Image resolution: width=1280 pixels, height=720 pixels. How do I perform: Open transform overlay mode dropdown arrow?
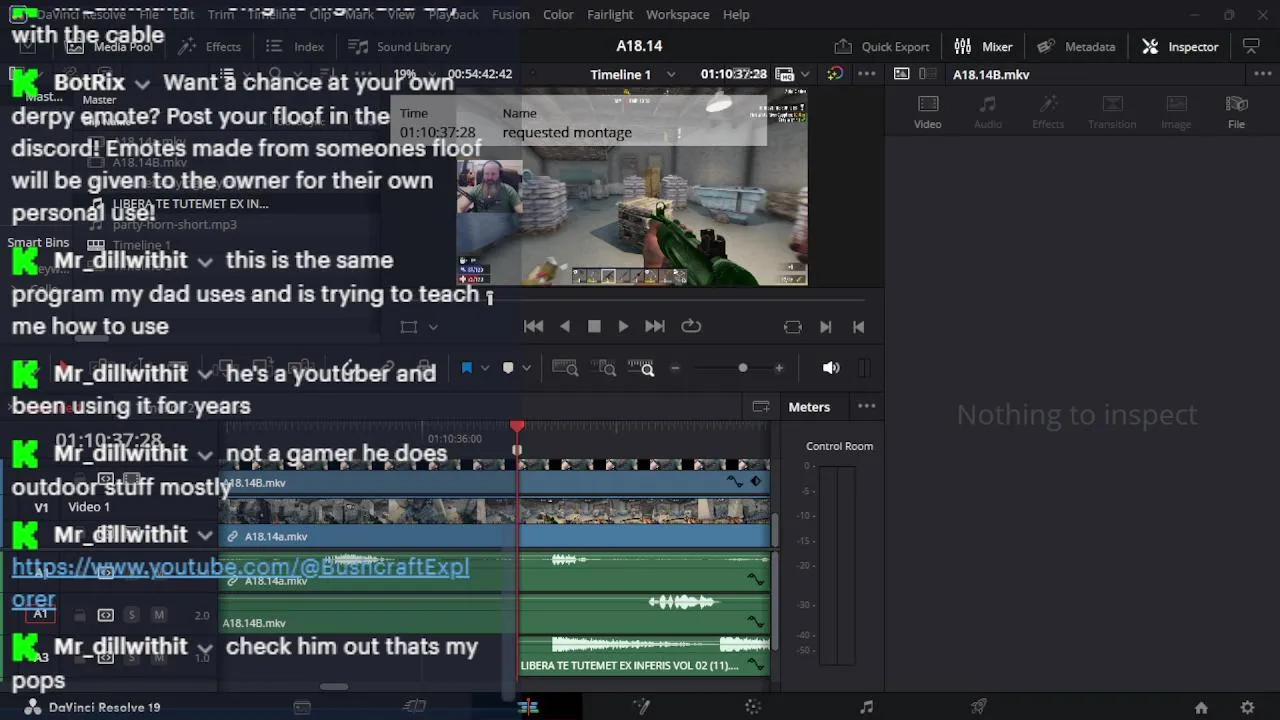(x=433, y=327)
